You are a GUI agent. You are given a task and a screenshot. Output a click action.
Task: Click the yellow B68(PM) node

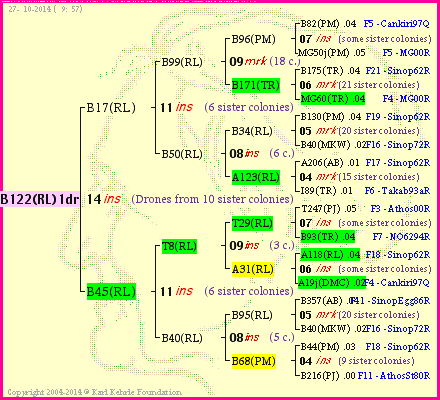[254, 361]
